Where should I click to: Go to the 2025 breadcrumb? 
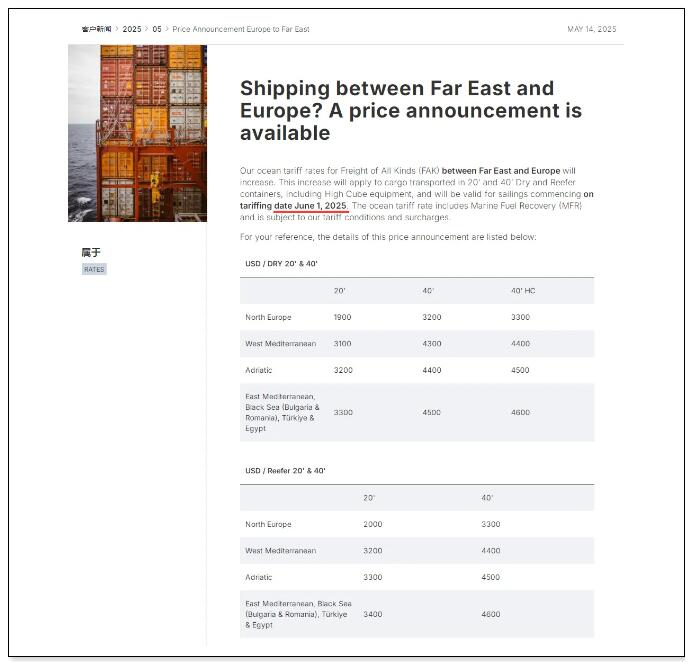(132, 29)
